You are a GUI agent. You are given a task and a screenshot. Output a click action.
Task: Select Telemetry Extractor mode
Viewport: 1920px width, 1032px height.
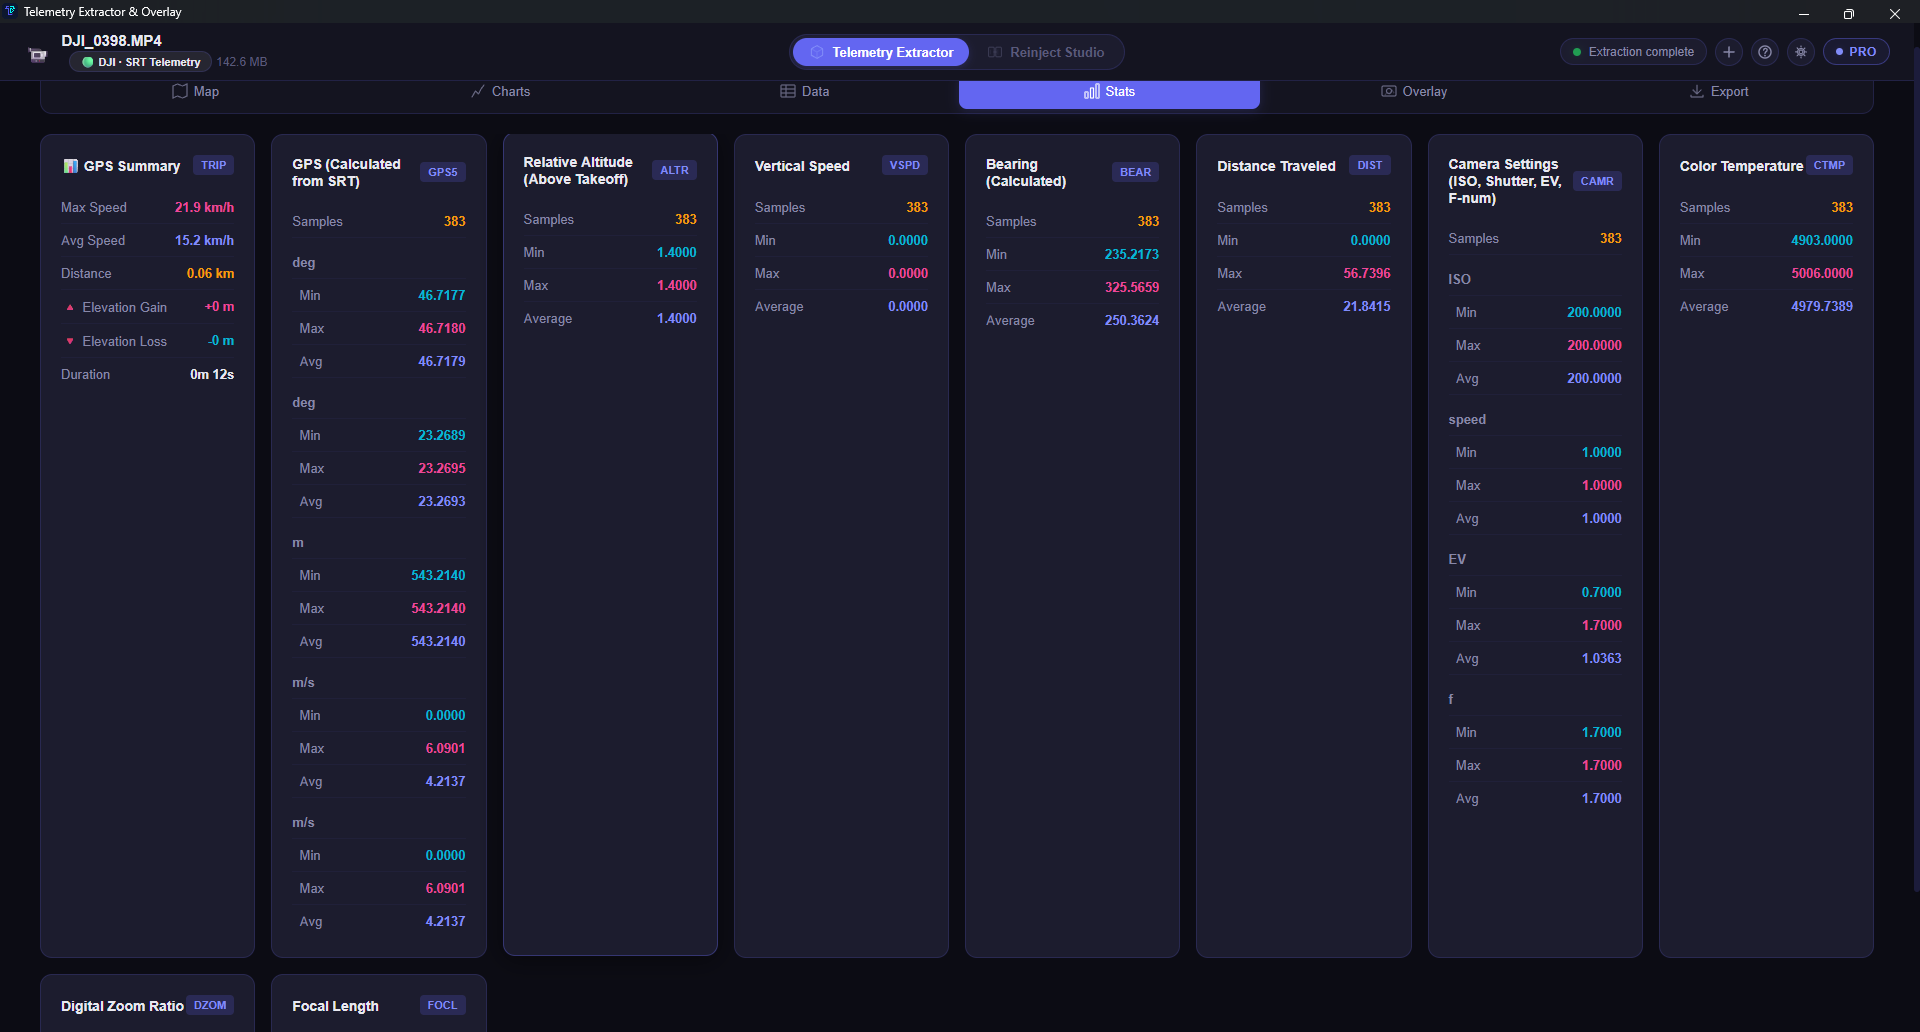[x=880, y=51]
